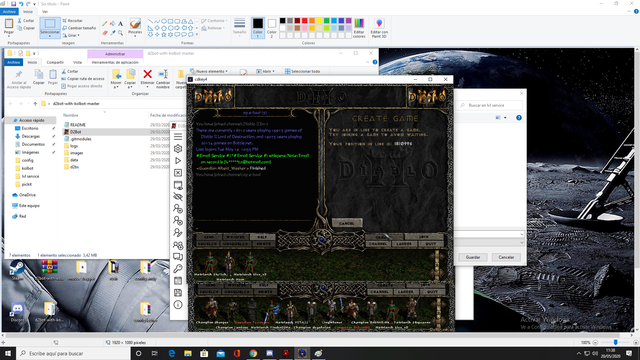This screenshot has height=360, width=640.
Task: Click the Pegar paste clipboard icon
Action: [x=9, y=24]
